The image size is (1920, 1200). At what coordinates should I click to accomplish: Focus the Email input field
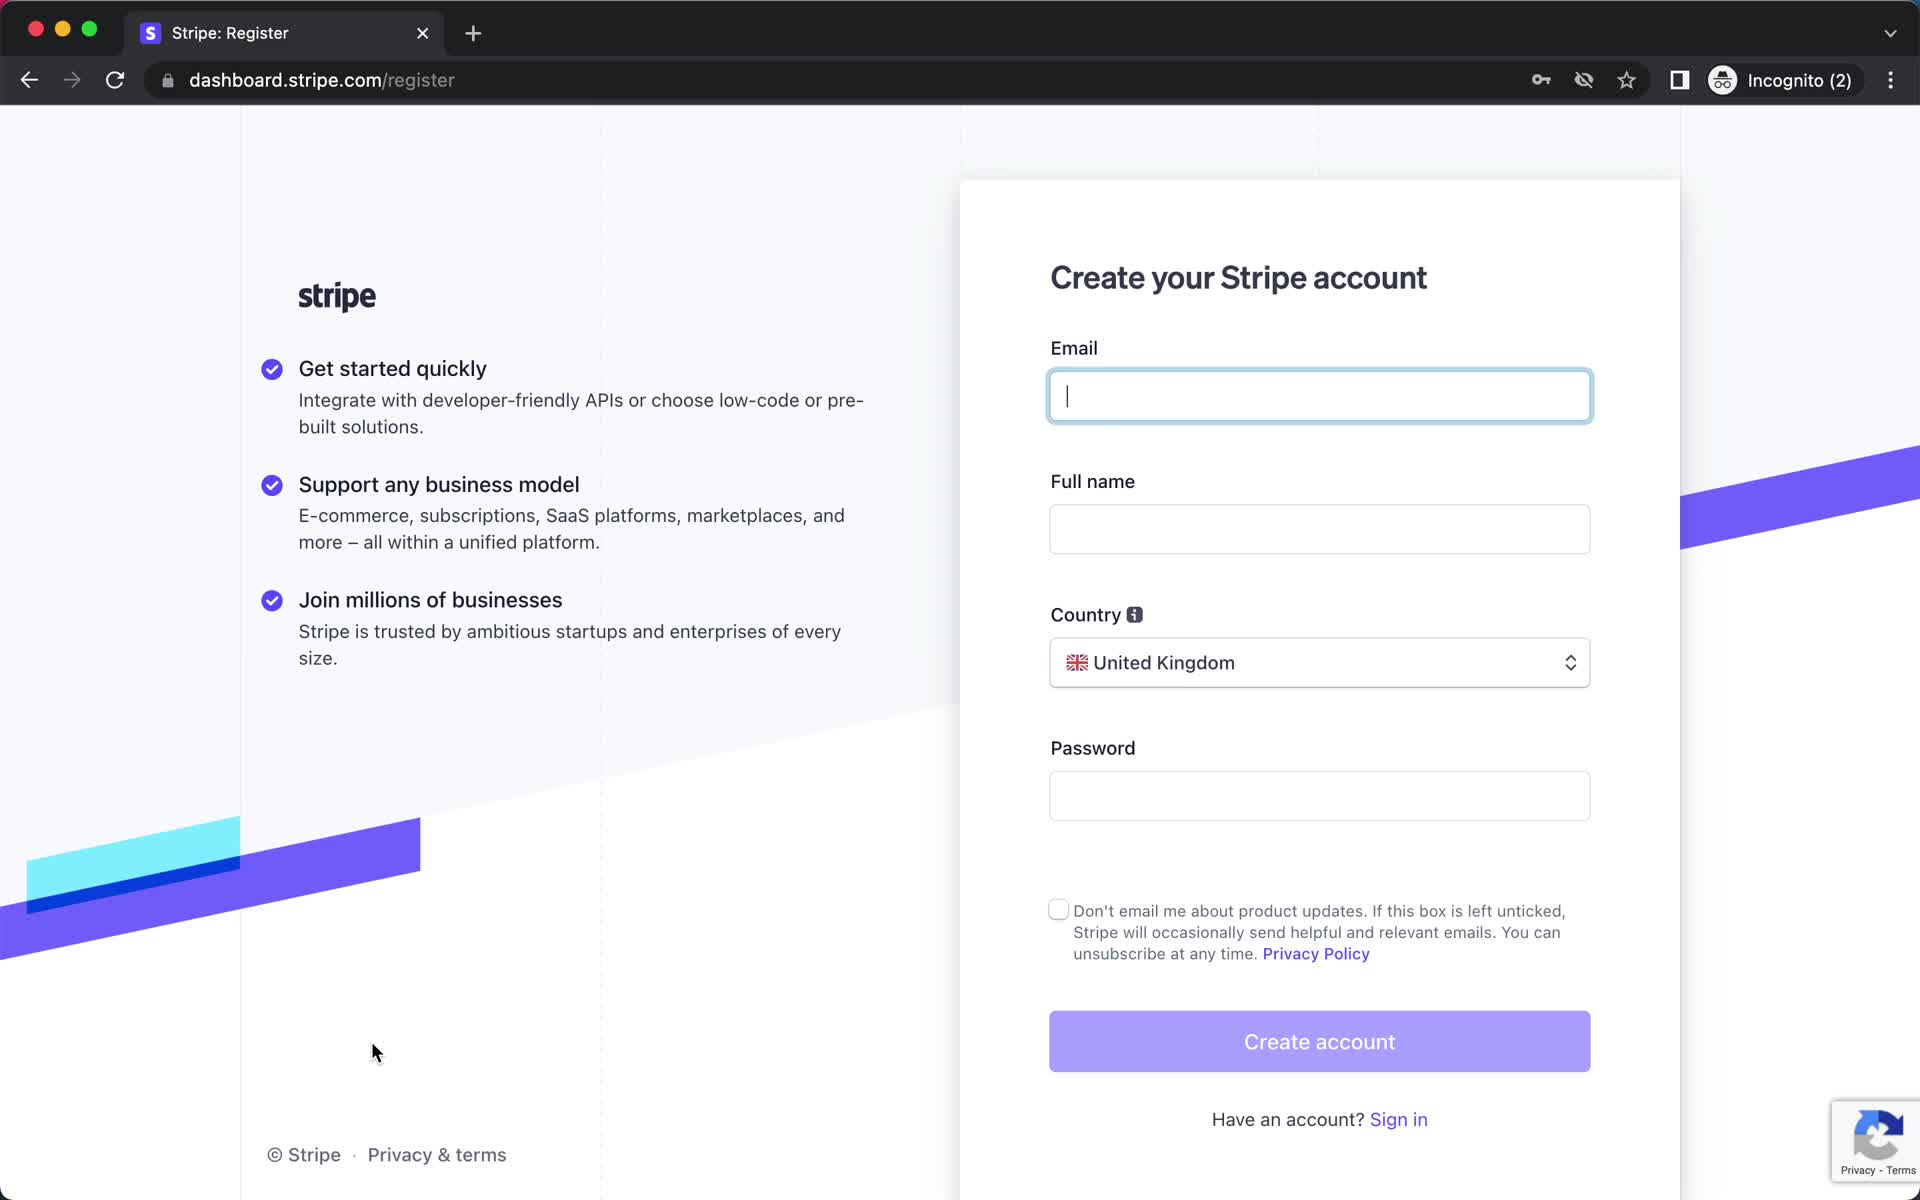[x=1319, y=396]
